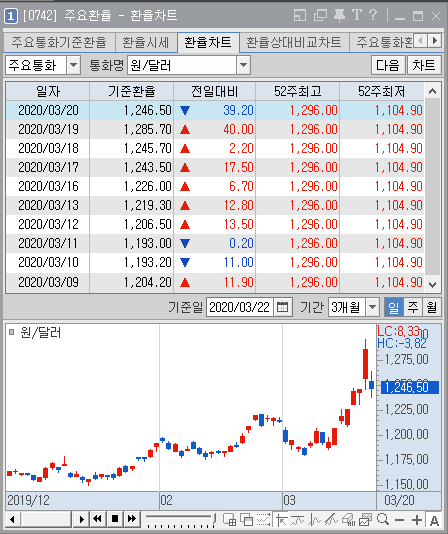Click the chart scroll right arrow
This screenshot has height=534, width=448.
81,519
